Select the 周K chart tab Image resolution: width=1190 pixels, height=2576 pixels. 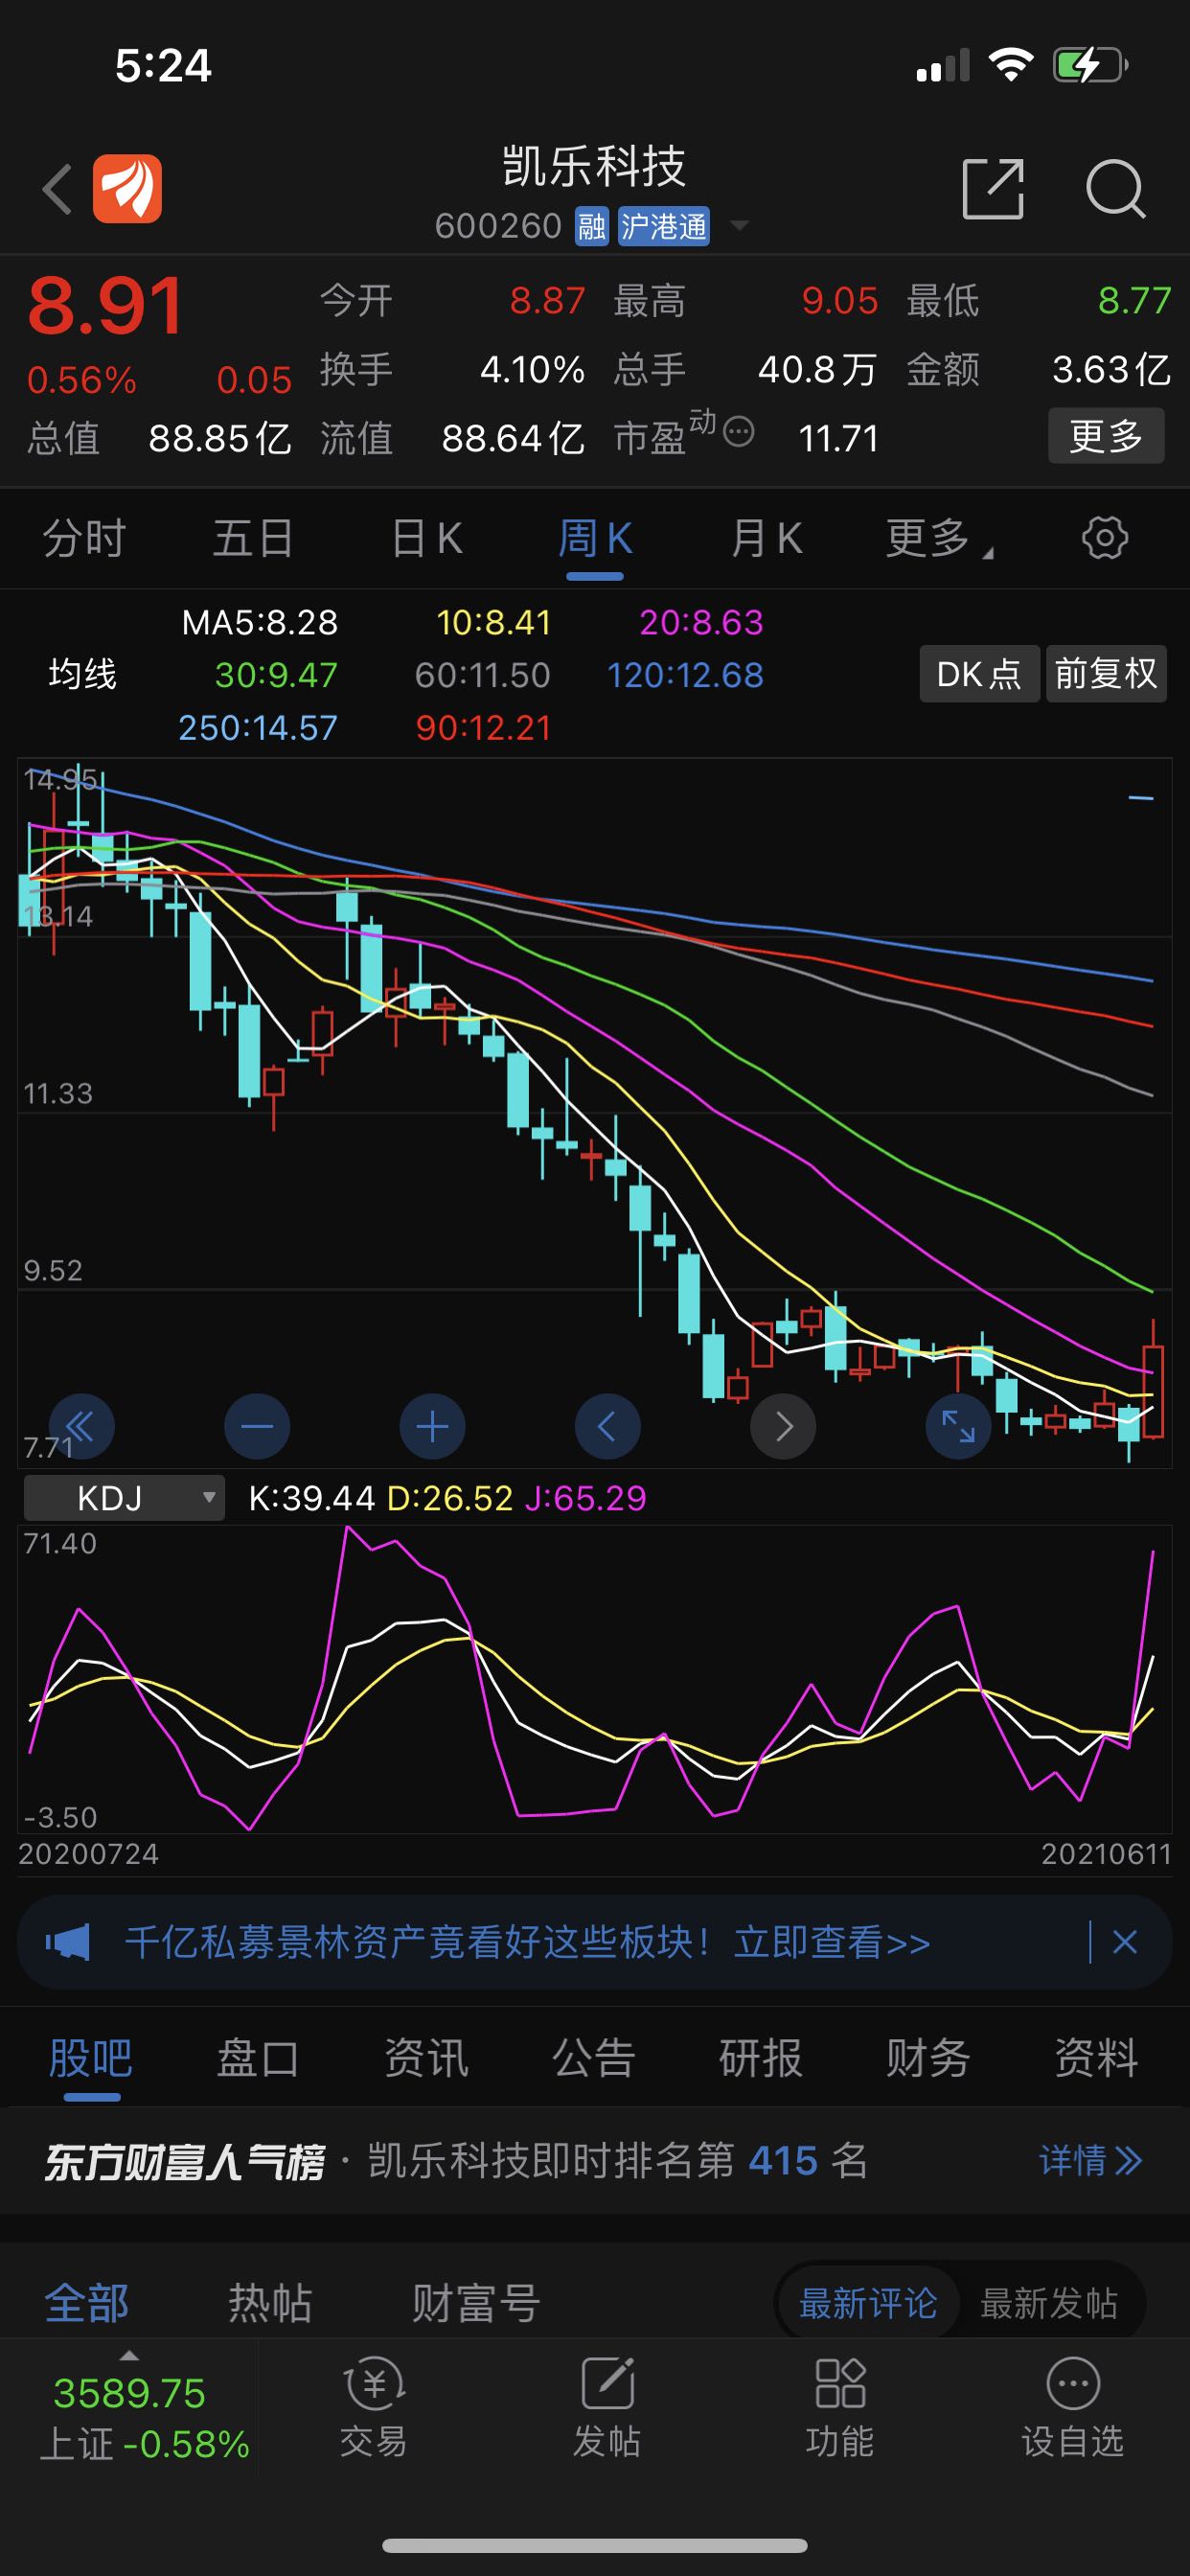[x=595, y=538]
